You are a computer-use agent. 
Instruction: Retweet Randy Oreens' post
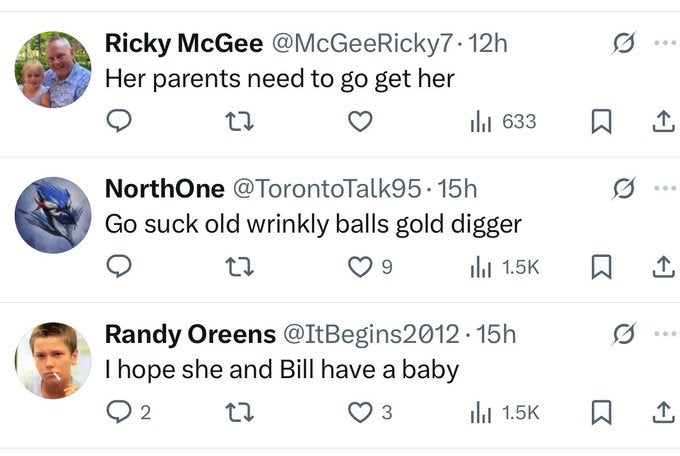pos(239,412)
